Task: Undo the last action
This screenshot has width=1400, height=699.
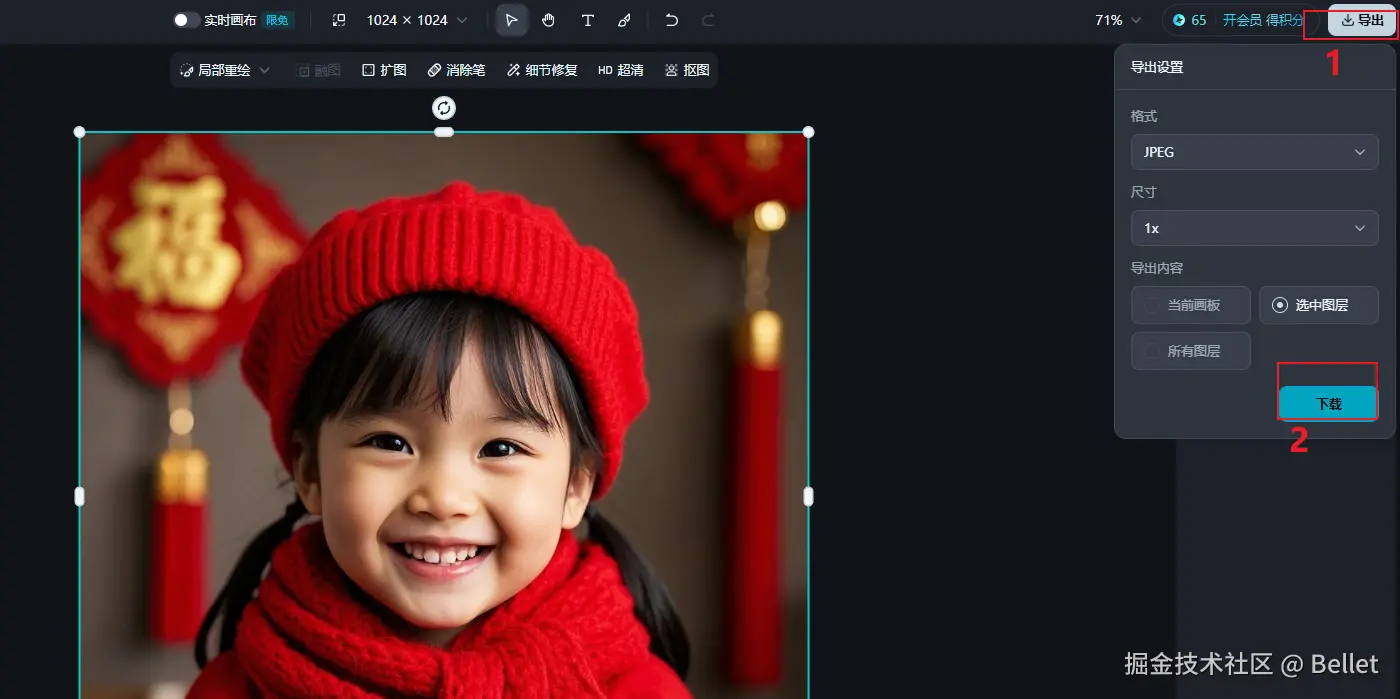Action: tap(672, 20)
